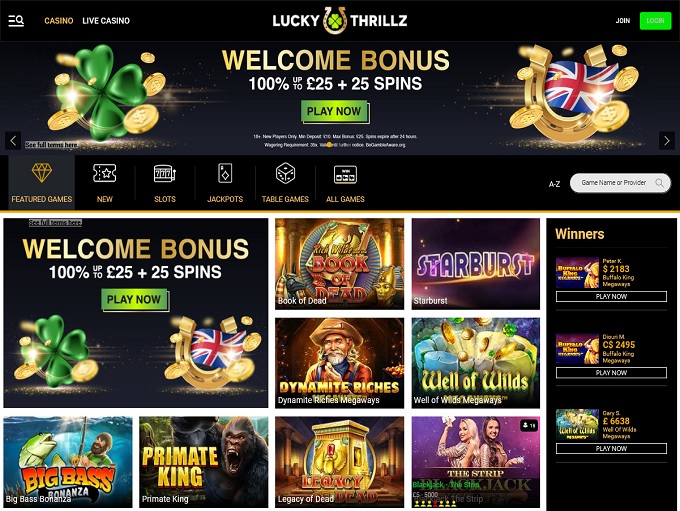The width and height of the screenshot is (680, 511).
Task: Select the Casino tab in header
Action: 59,20
